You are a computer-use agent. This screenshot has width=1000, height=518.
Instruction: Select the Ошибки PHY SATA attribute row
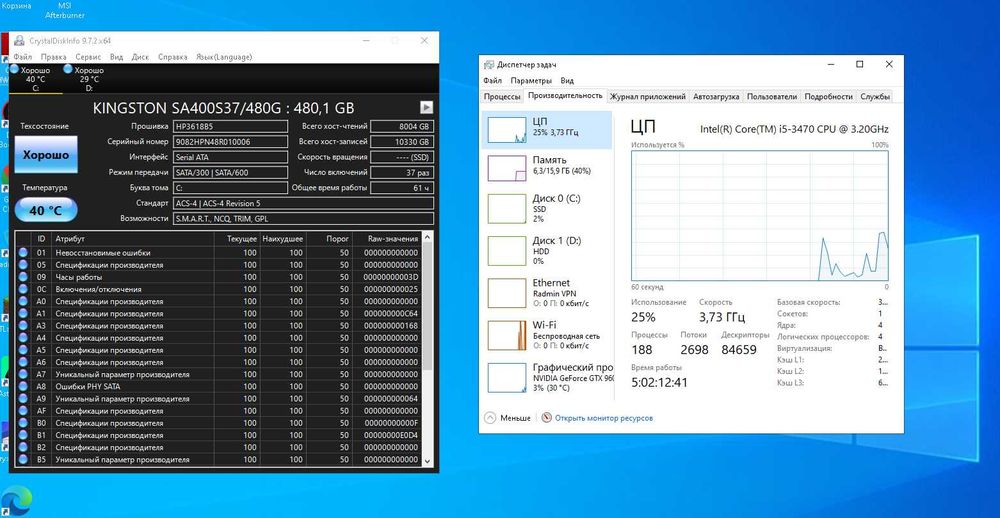point(218,387)
